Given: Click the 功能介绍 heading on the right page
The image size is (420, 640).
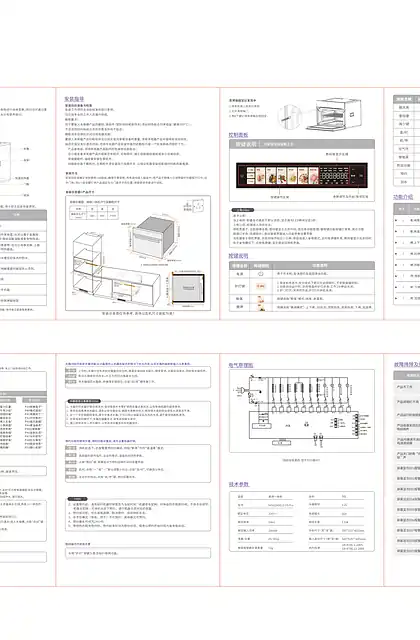Looking at the screenshot, I should (403, 197).
